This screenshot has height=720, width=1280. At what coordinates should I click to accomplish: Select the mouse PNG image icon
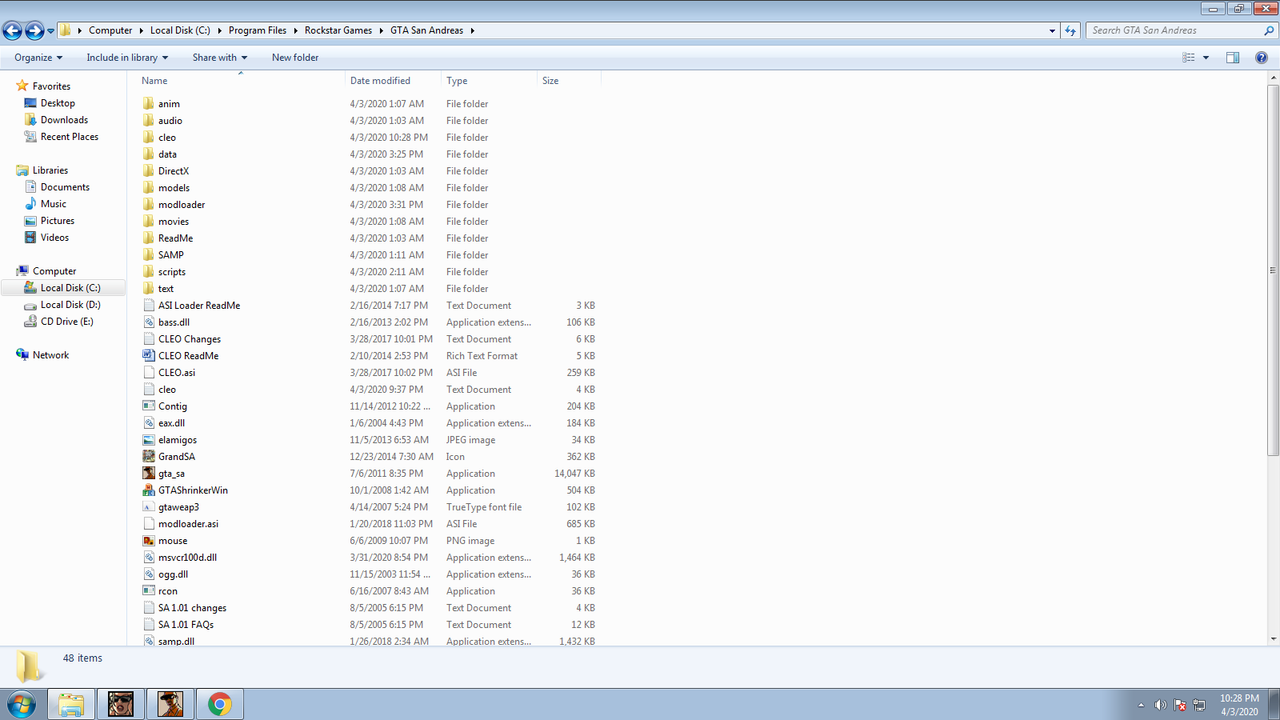[149, 541]
